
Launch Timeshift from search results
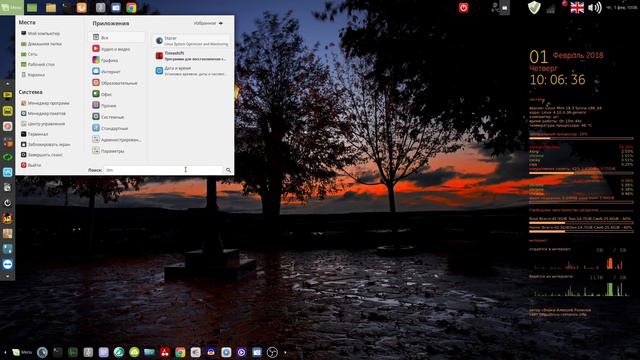(191, 56)
